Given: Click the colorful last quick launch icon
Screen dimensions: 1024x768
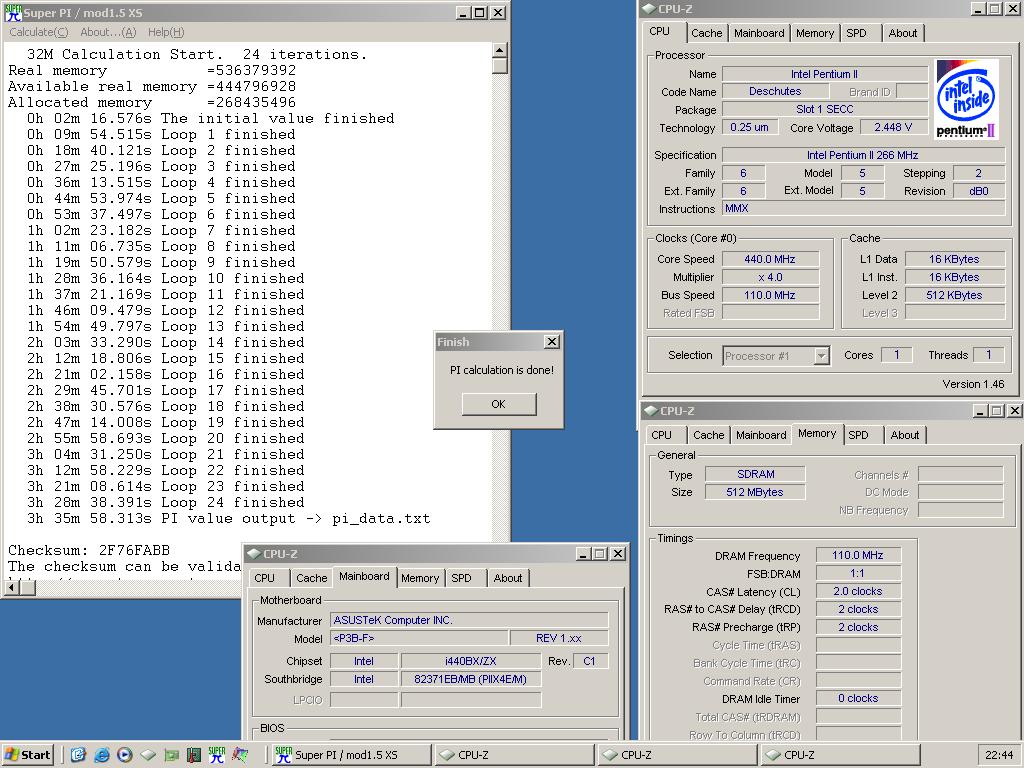Looking at the screenshot, I should tap(240, 755).
